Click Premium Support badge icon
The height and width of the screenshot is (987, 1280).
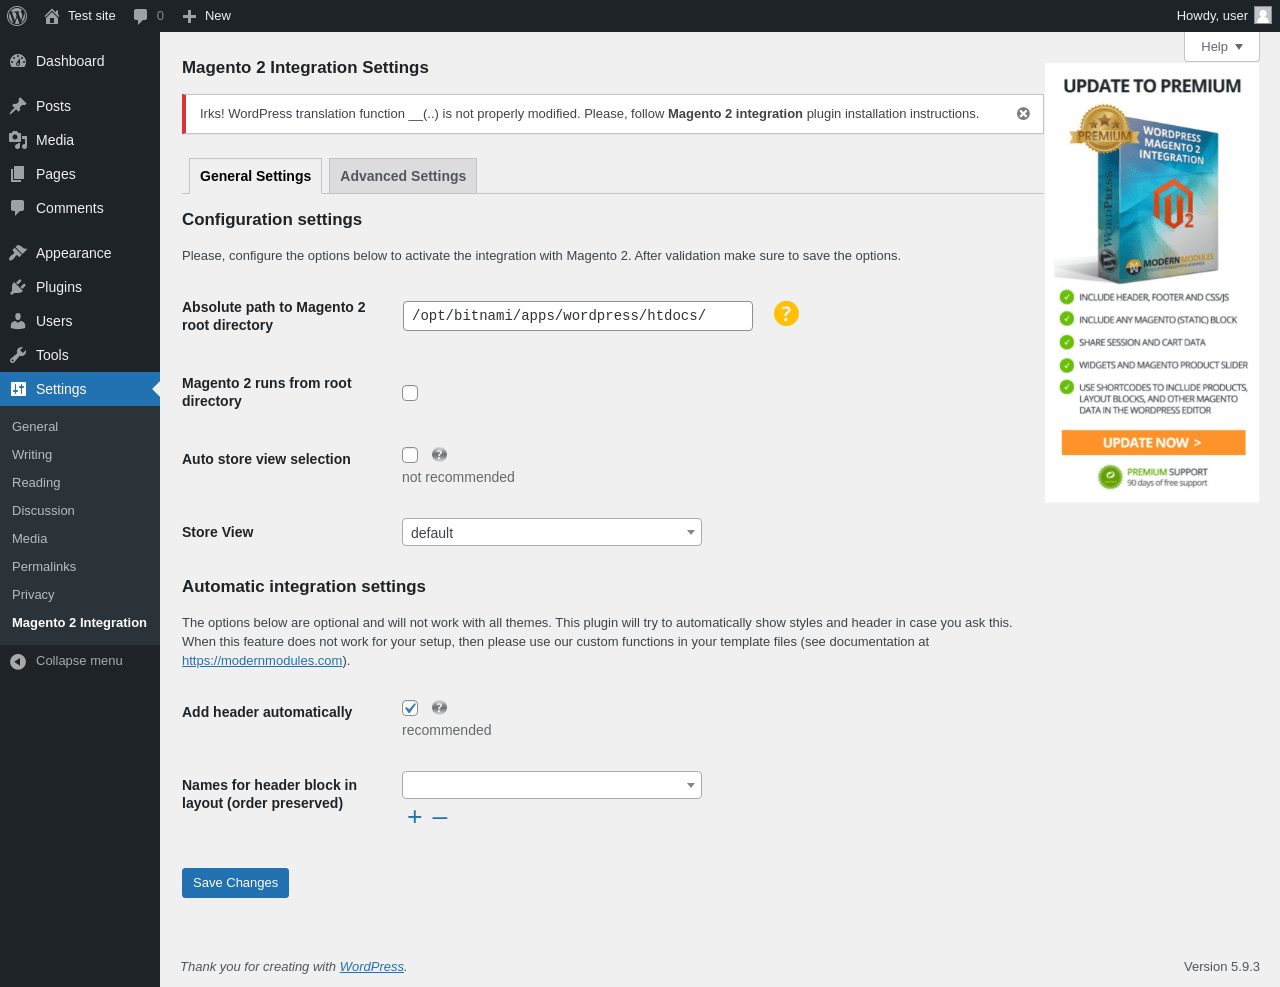(1110, 477)
